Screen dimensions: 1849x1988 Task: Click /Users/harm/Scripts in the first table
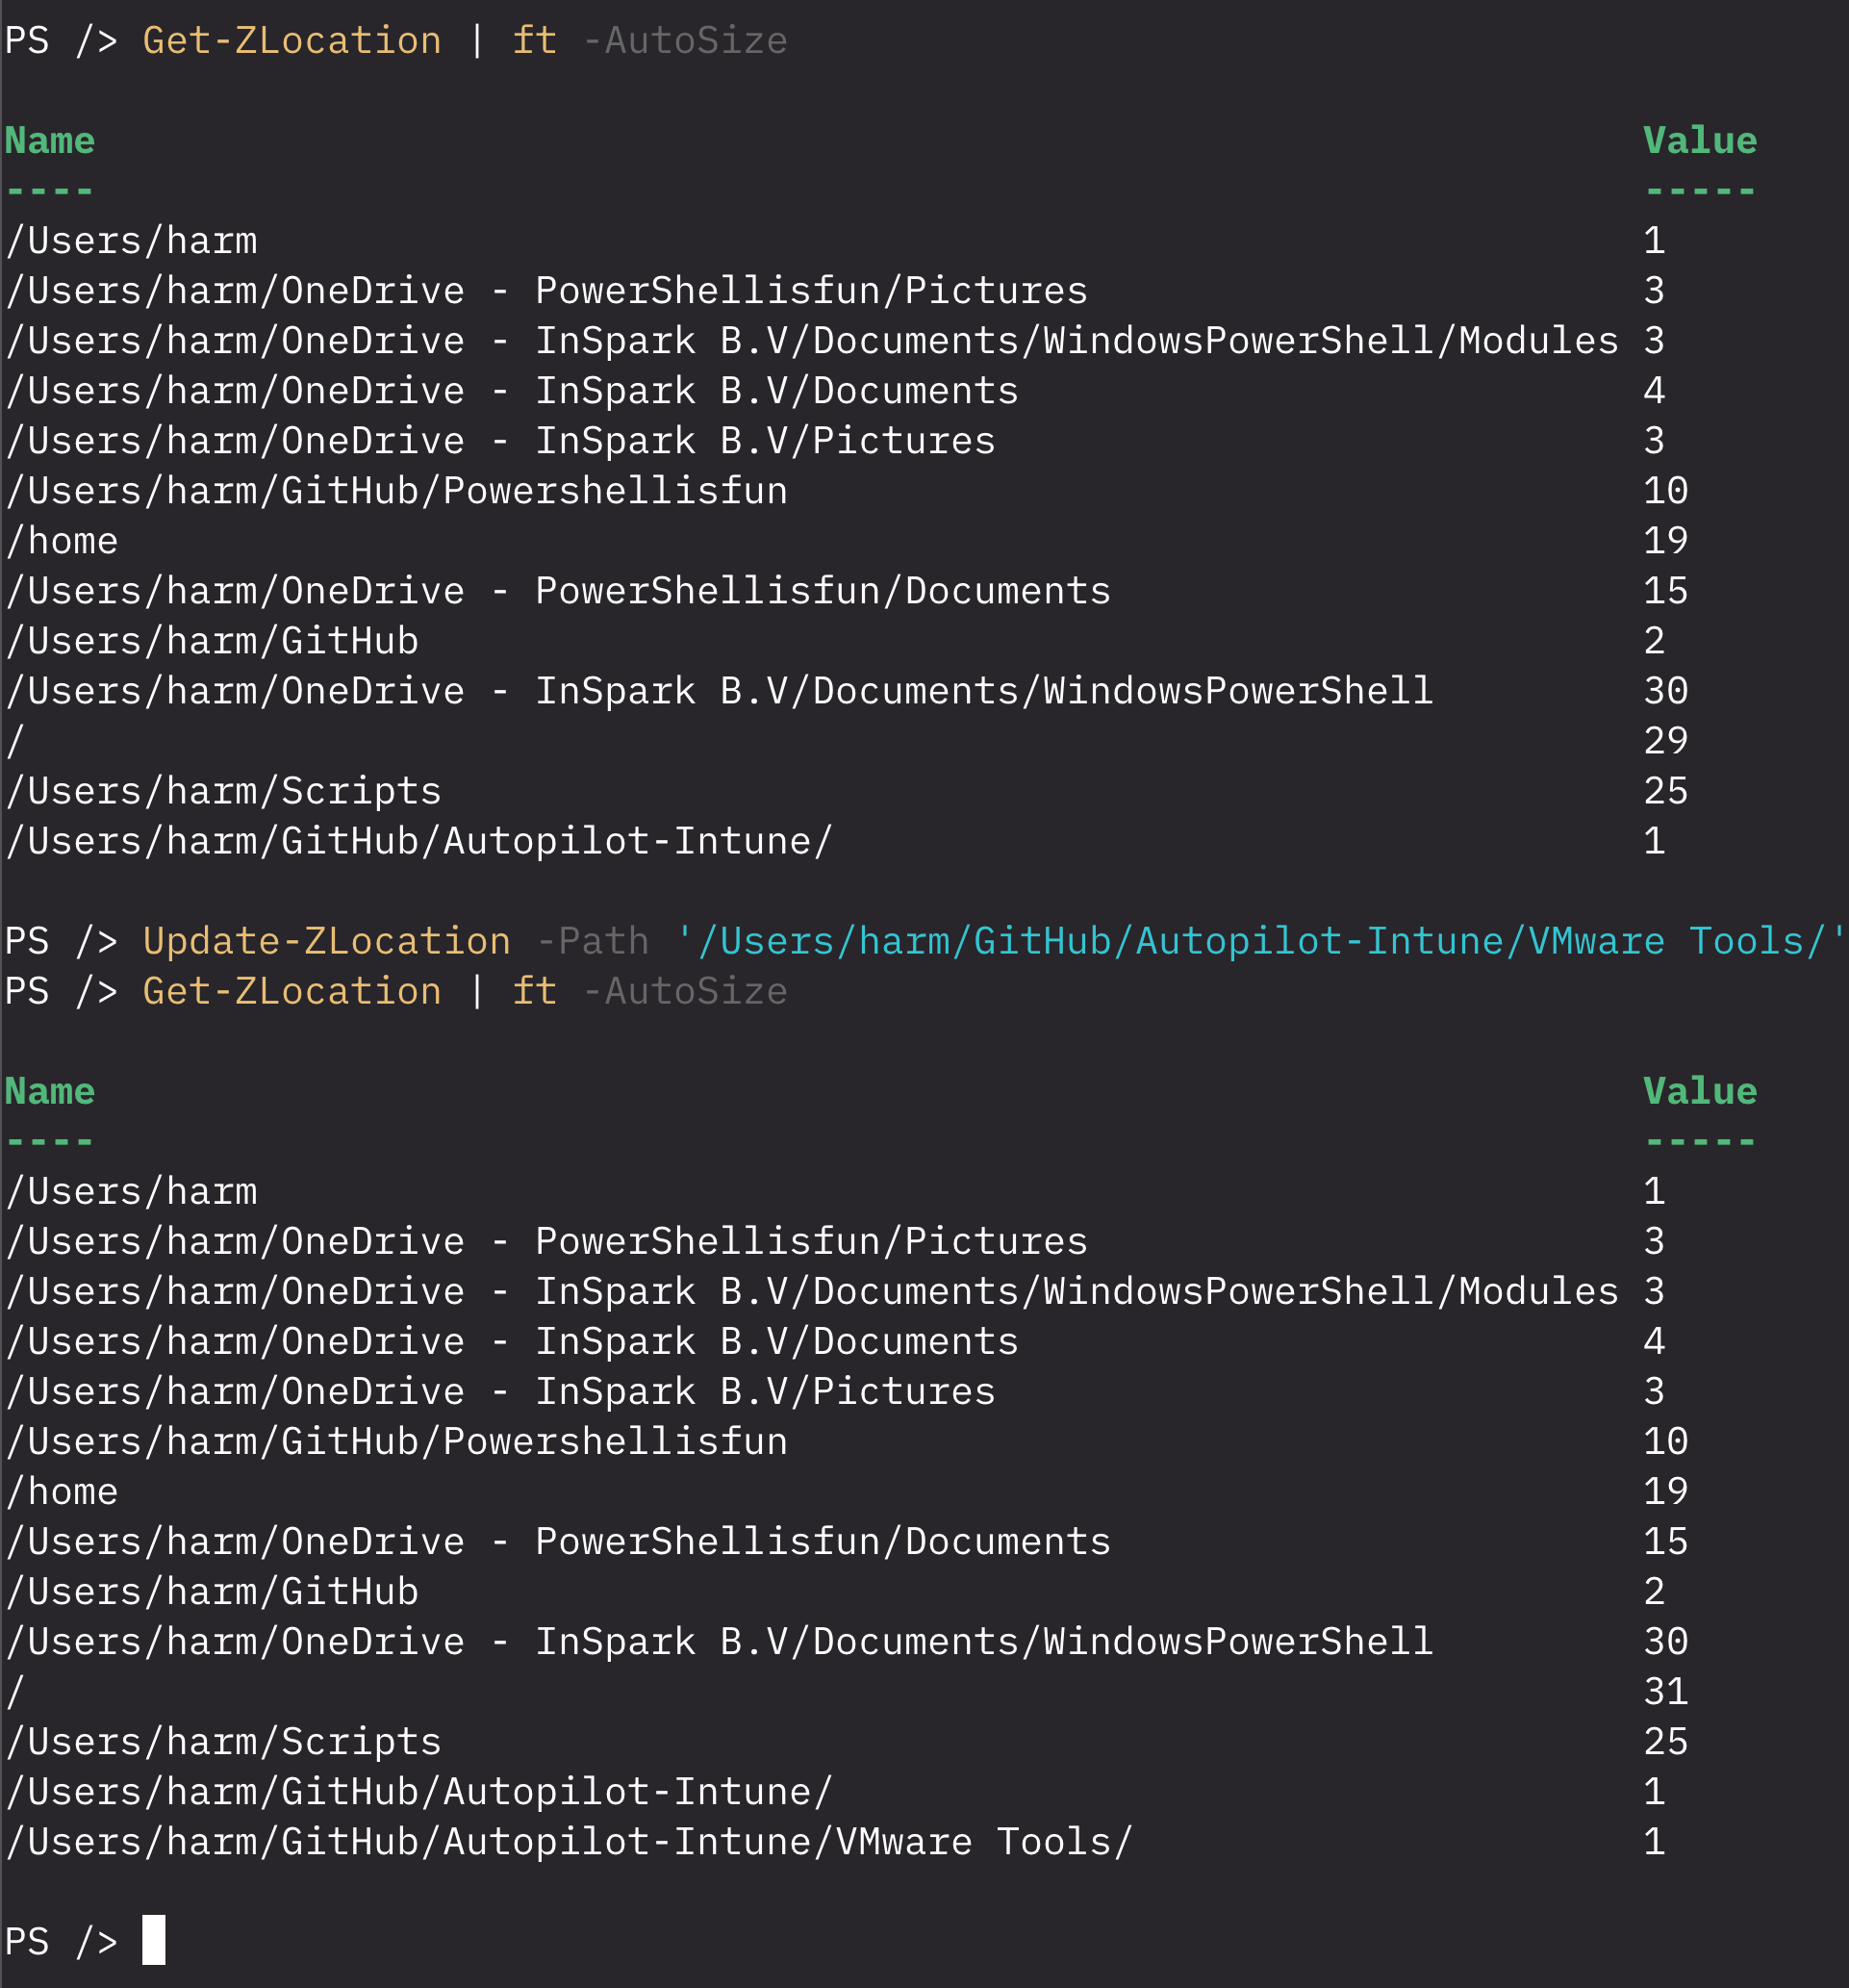click(x=224, y=791)
